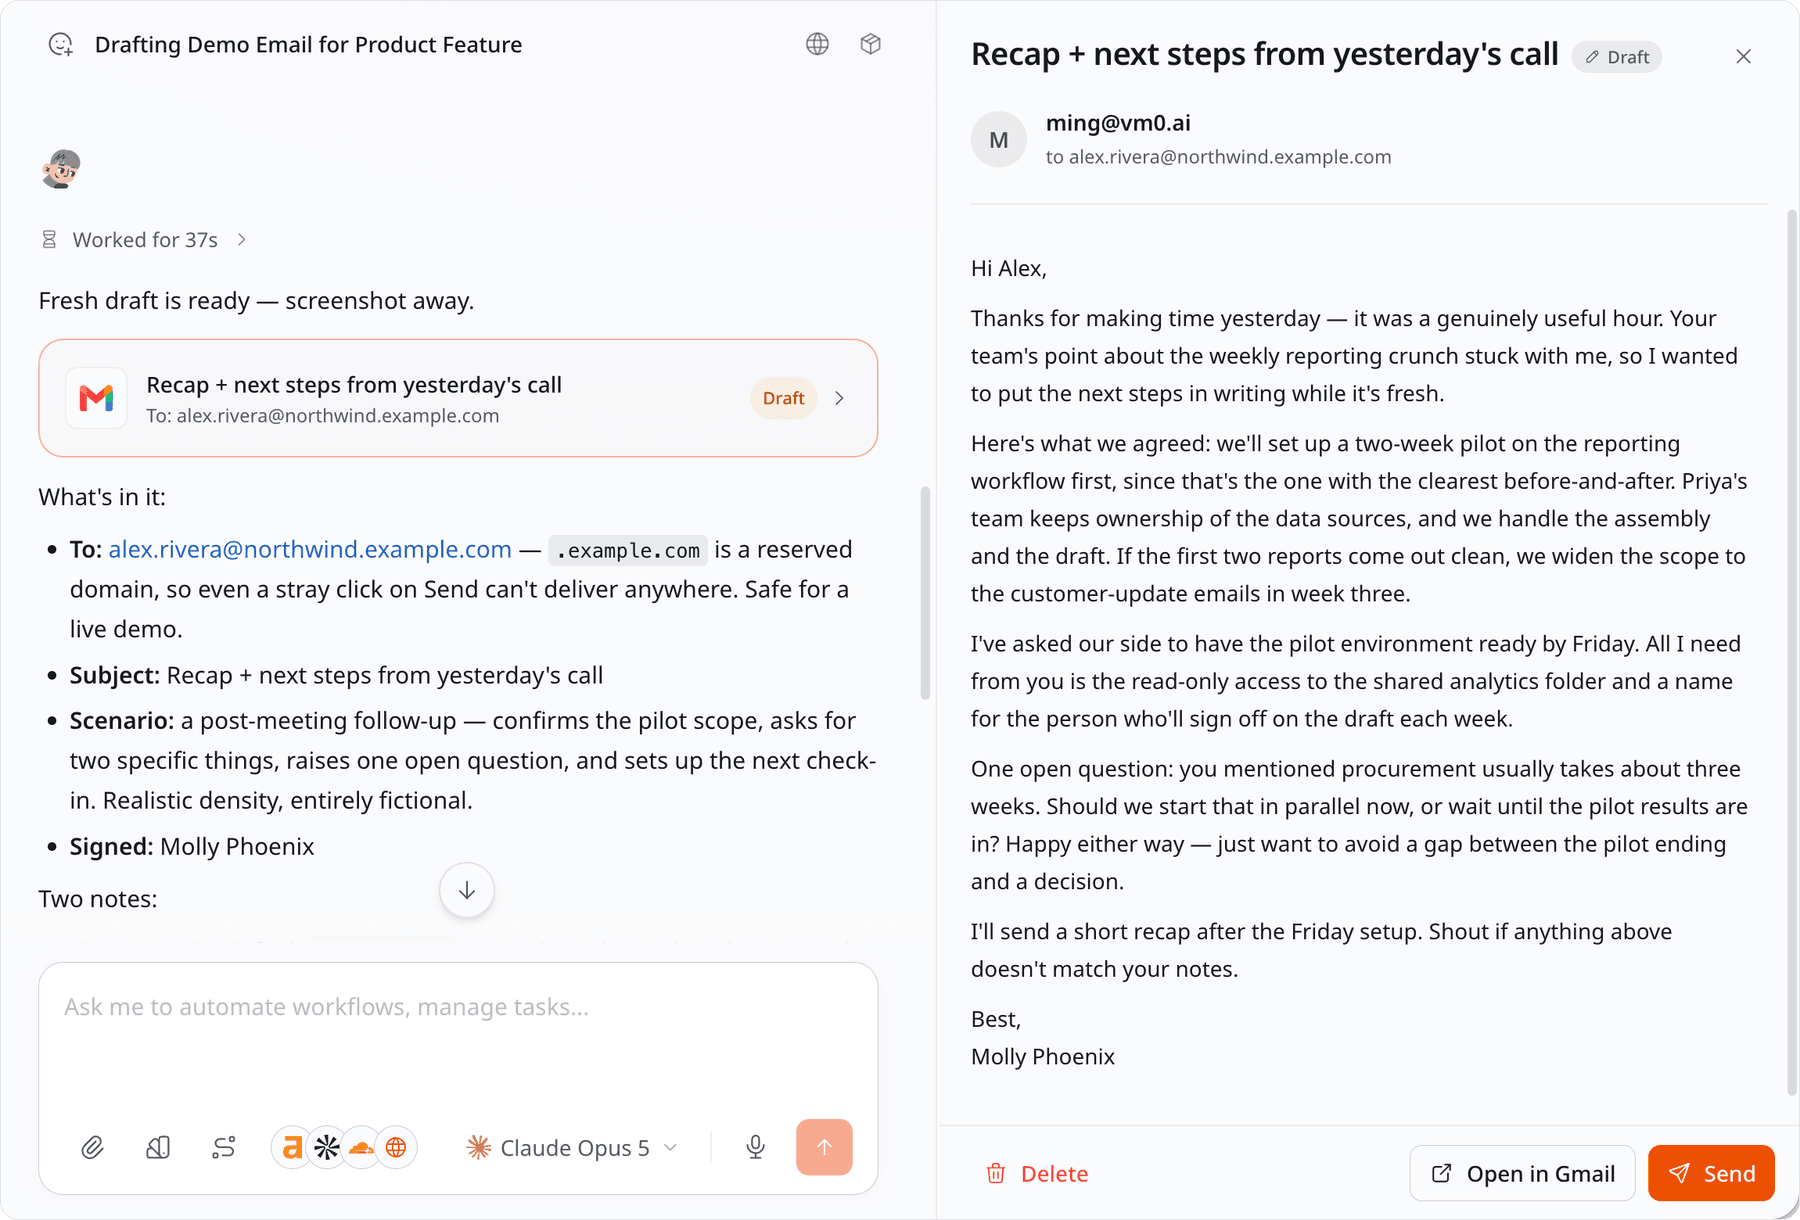1800x1220 pixels.
Task: Open the new chat icon beside title
Action: coord(61,44)
